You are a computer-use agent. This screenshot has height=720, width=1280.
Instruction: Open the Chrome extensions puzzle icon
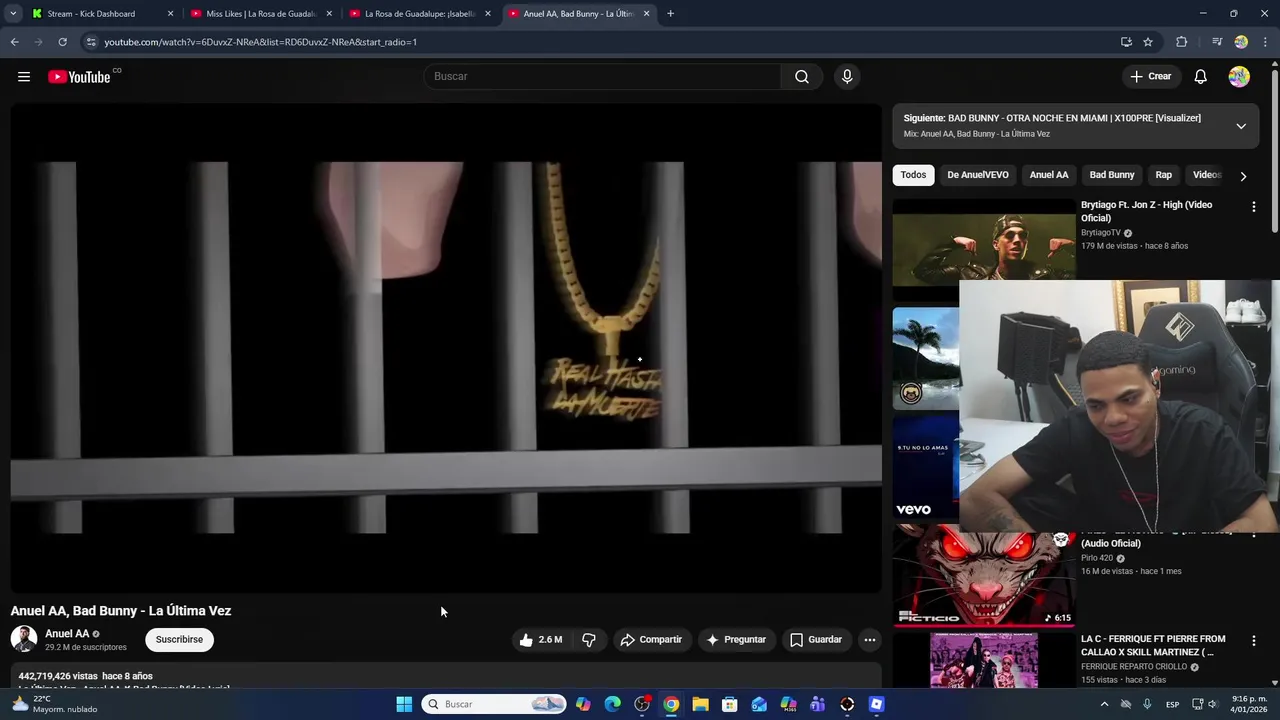1182,42
